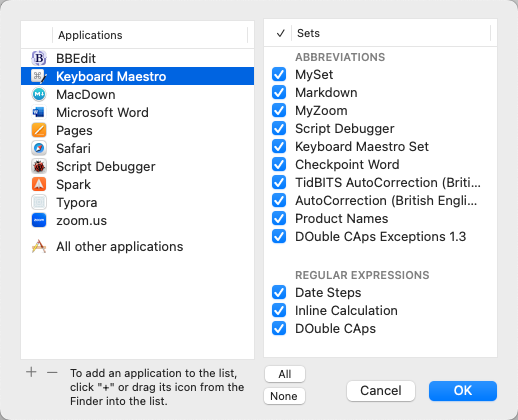The height and width of the screenshot is (420, 518).
Task: Toggle the Script Debugger set checkbox
Action: [279, 129]
